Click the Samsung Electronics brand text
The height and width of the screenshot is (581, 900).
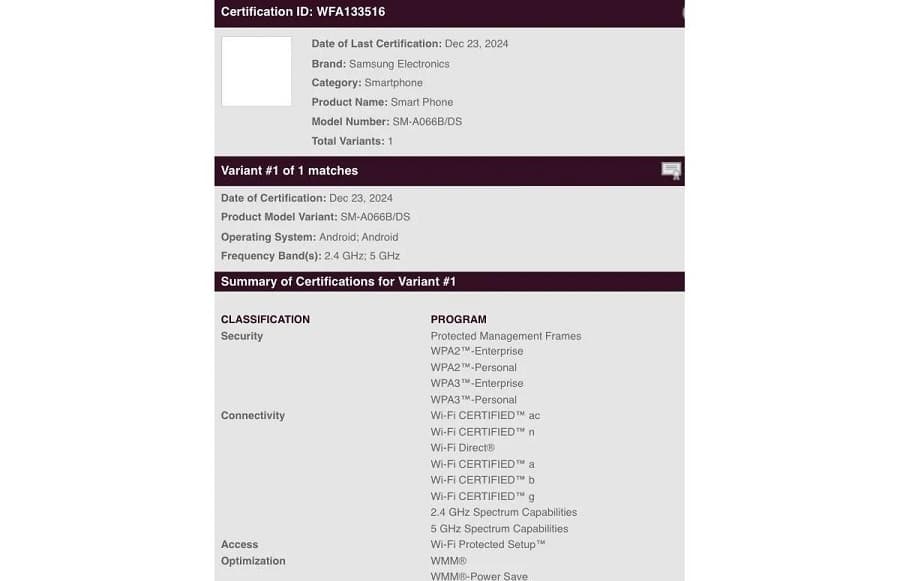(x=399, y=64)
